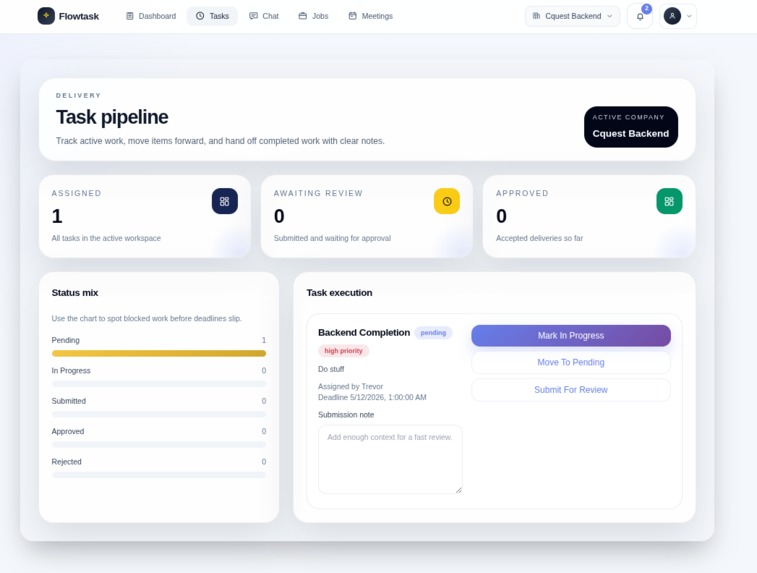757x573 pixels.
Task: Click the Rejected status bar
Action: (159, 475)
